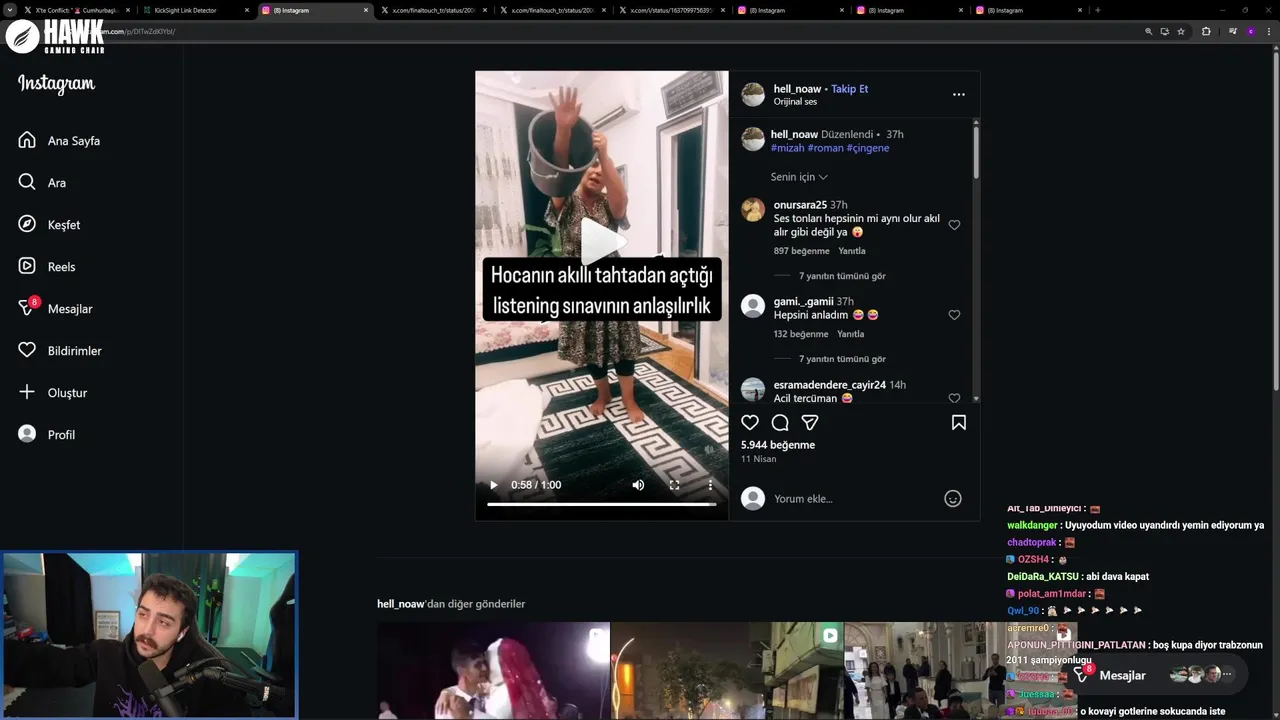Screen dimensions: 1280x720
Task: Click esramadendere_cayir24 profile picture
Action: 753,389
